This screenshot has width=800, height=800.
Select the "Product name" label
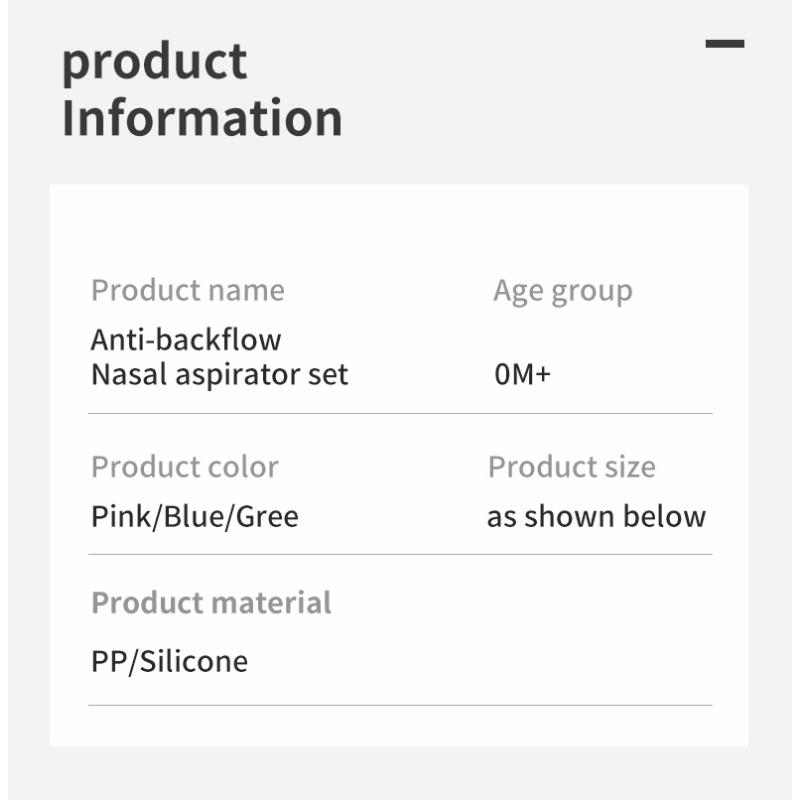tap(187, 290)
